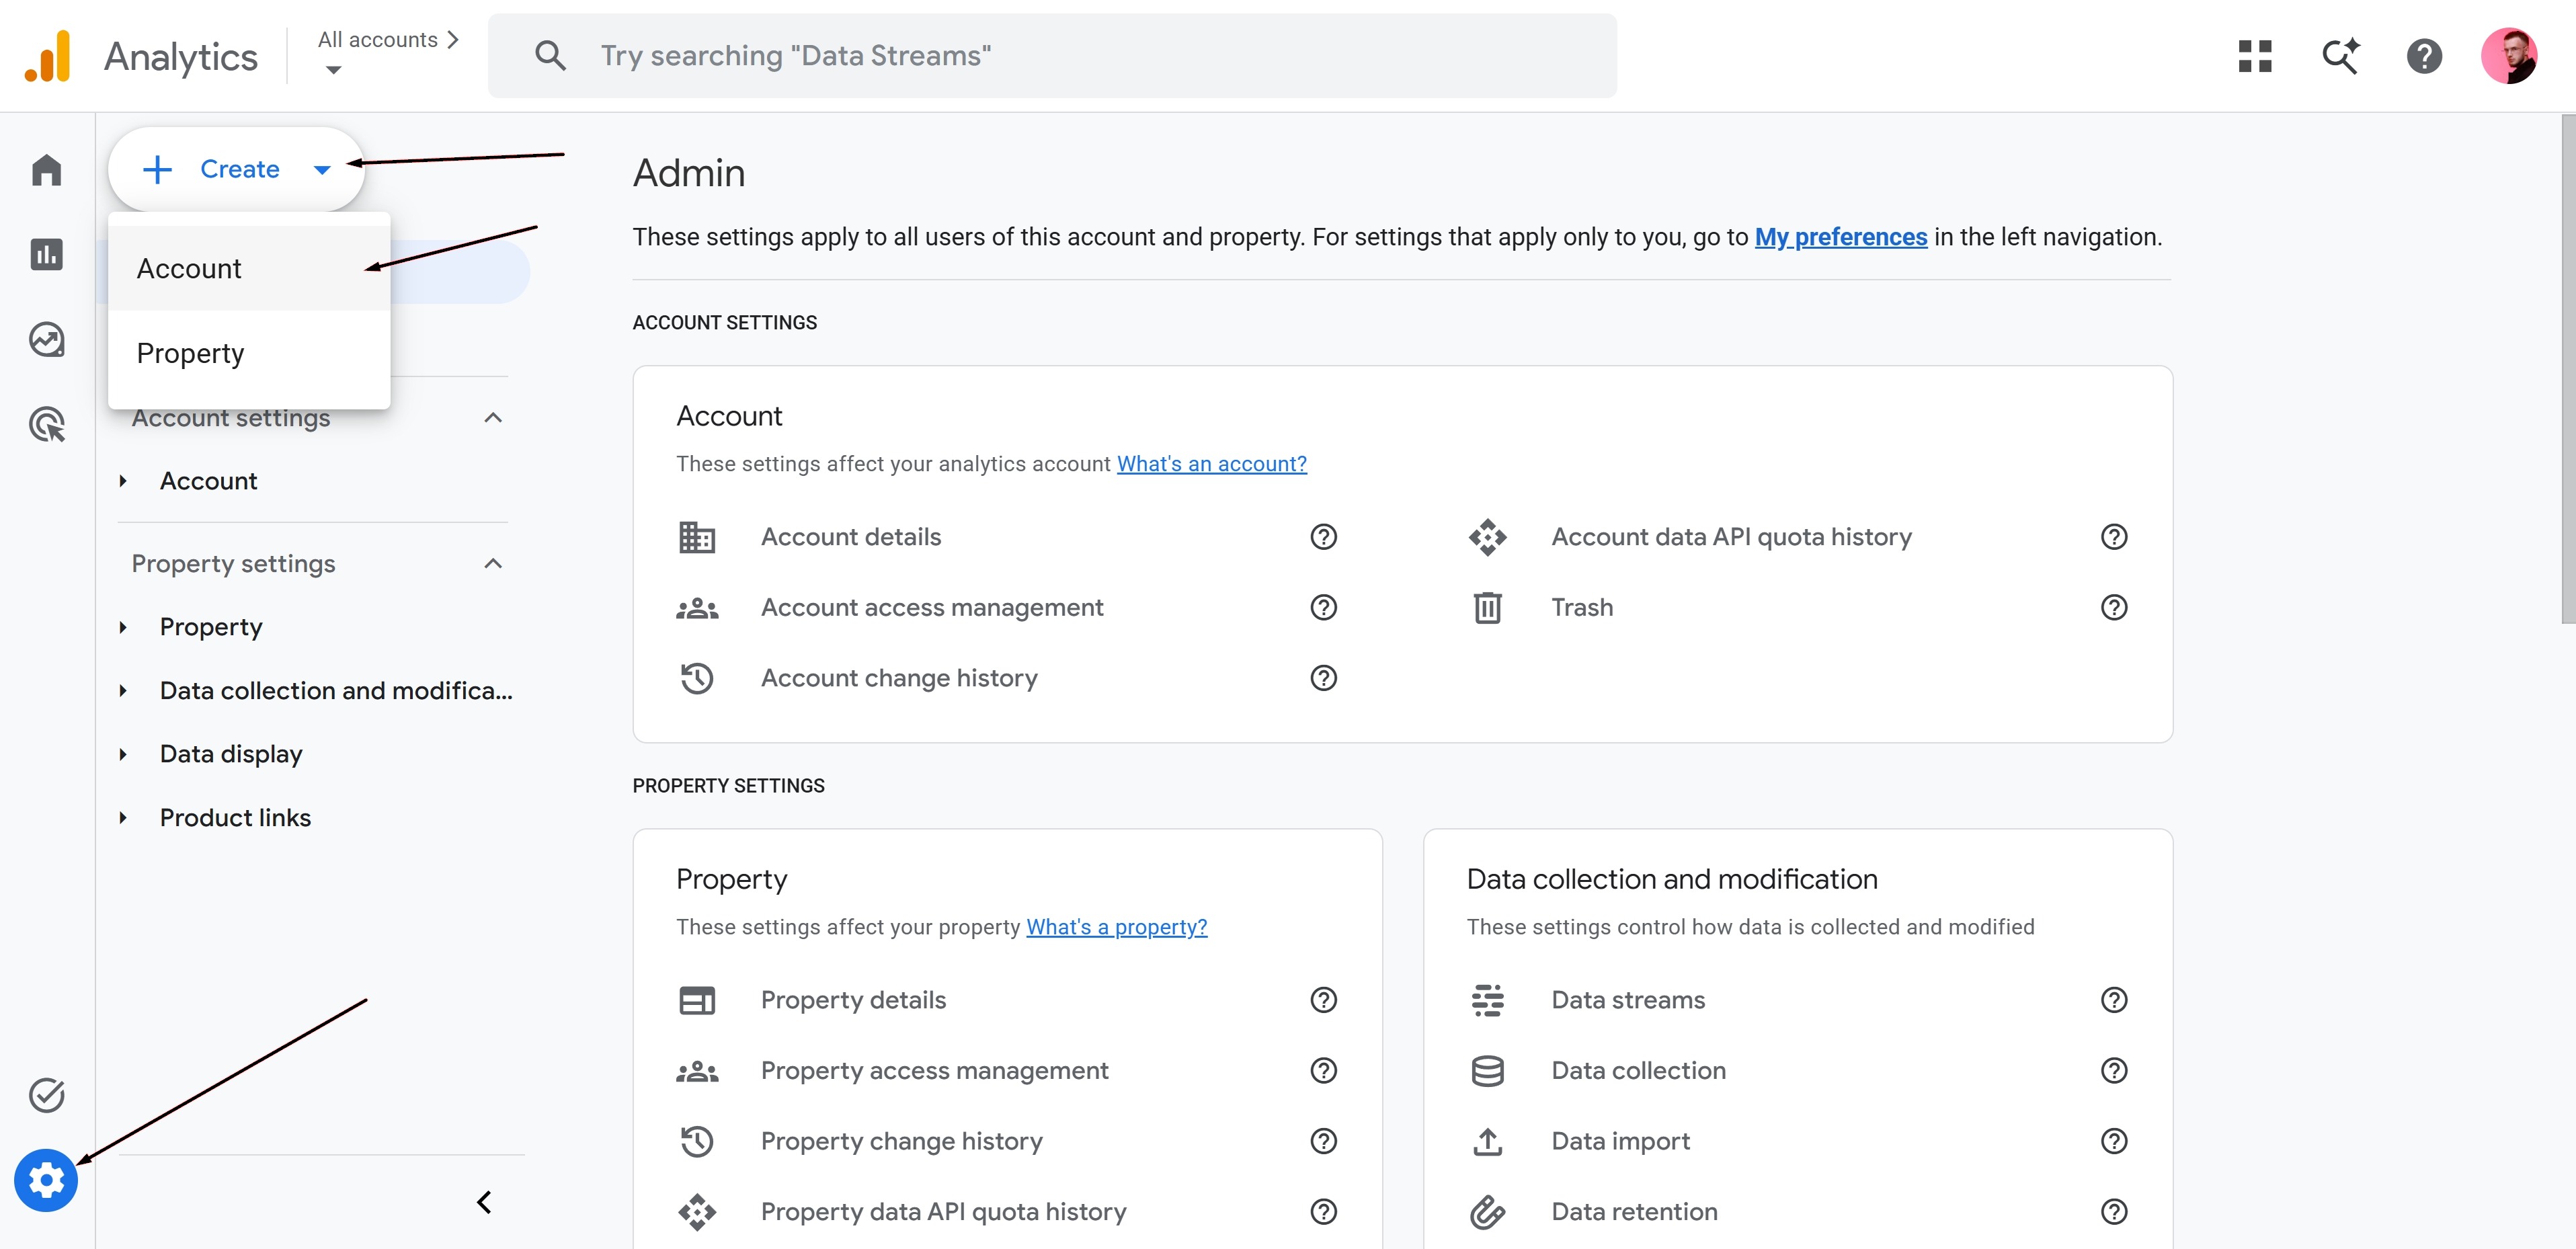Open Account details
The image size is (2576, 1249).
pyautogui.click(x=850, y=537)
